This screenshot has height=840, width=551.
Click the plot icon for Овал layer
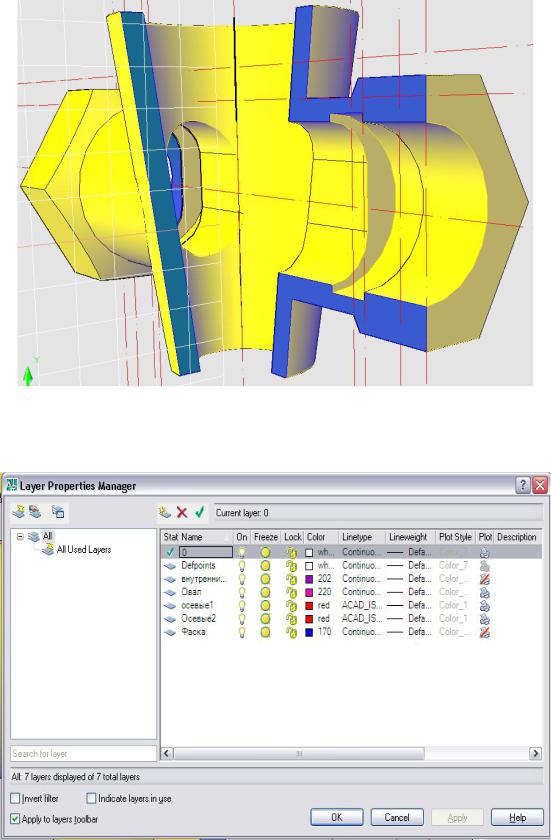tap(485, 592)
